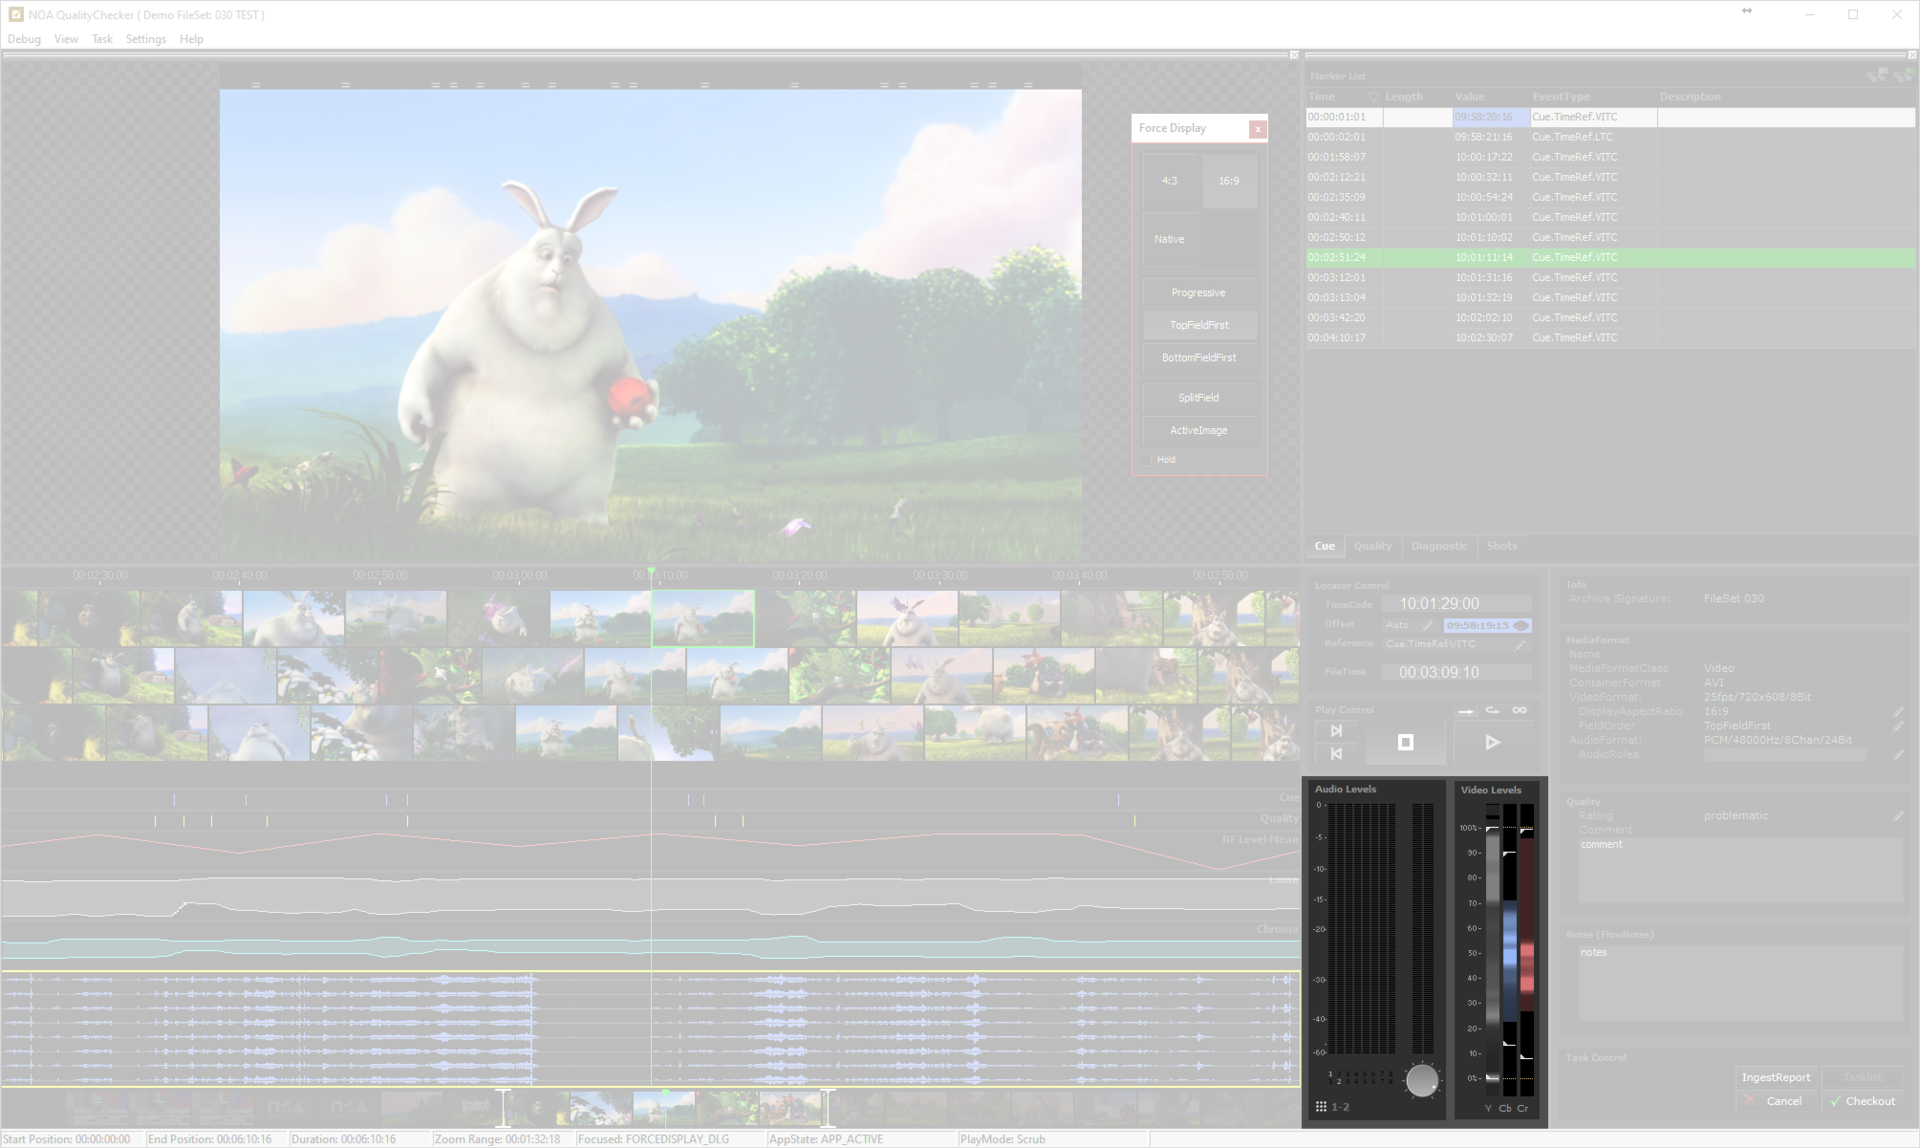The height and width of the screenshot is (1148, 1920).
Task: Click the Cancel button
Action: tap(1776, 1101)
